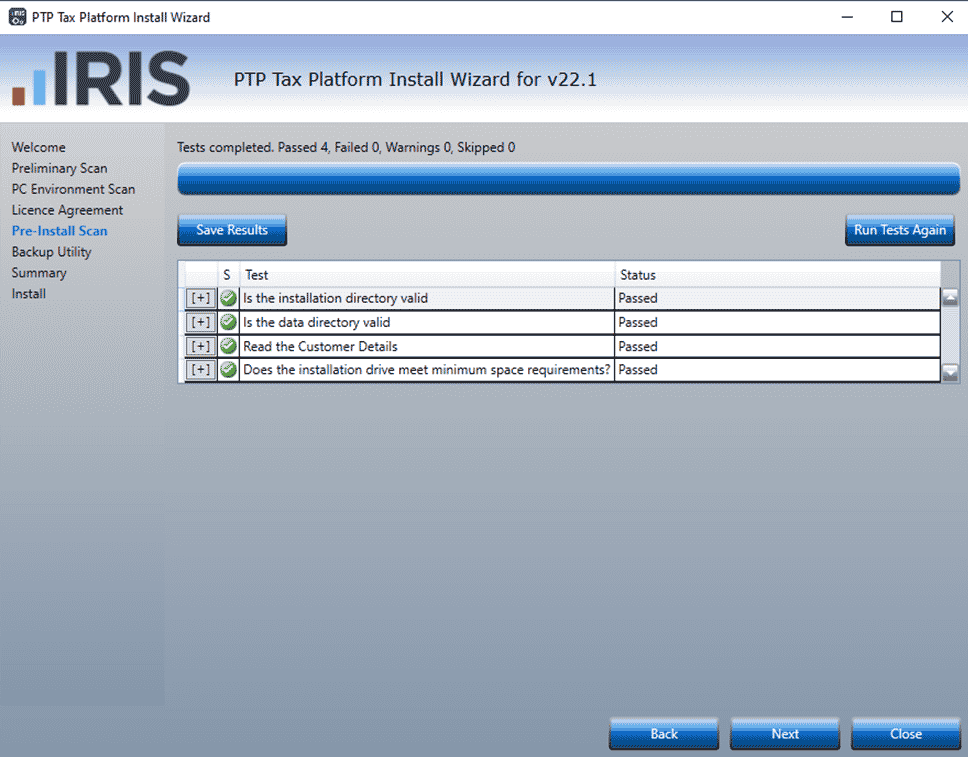Viewport: 968px width, 757px height.
Task: Click Passed status of data directory test
Action: 638,322
